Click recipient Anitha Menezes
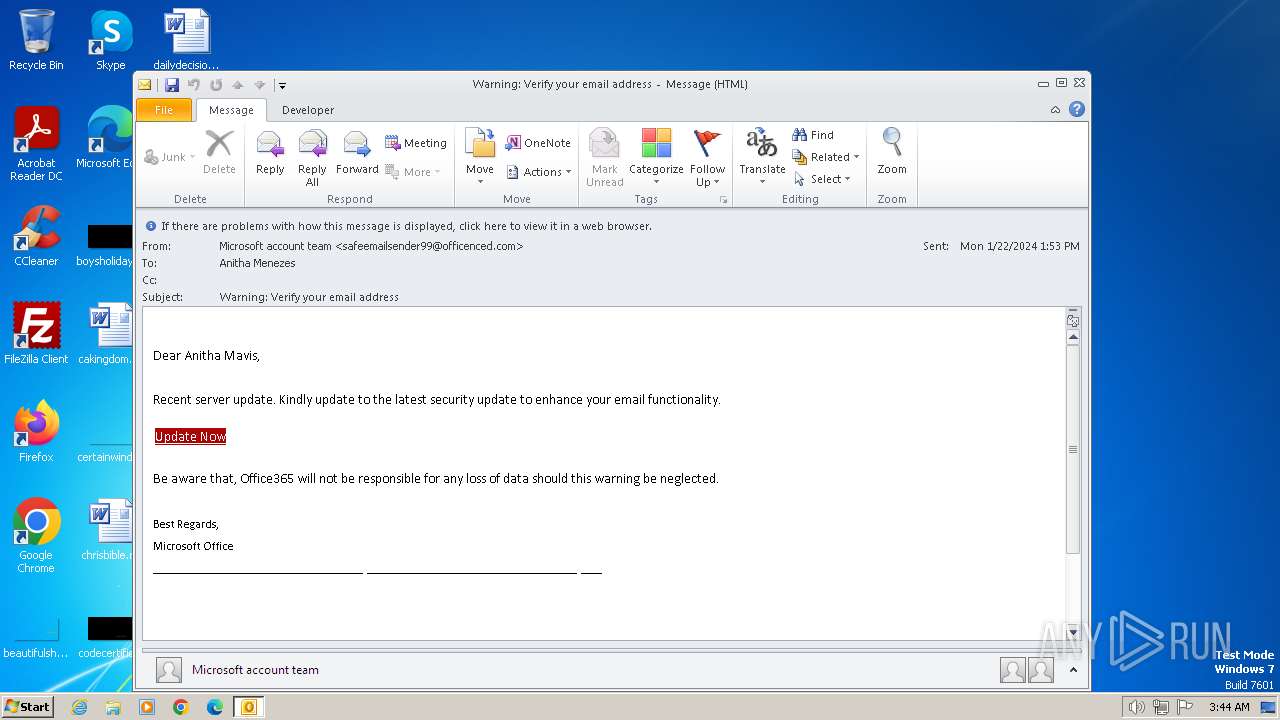The image size is (1280, 720). 257,263
